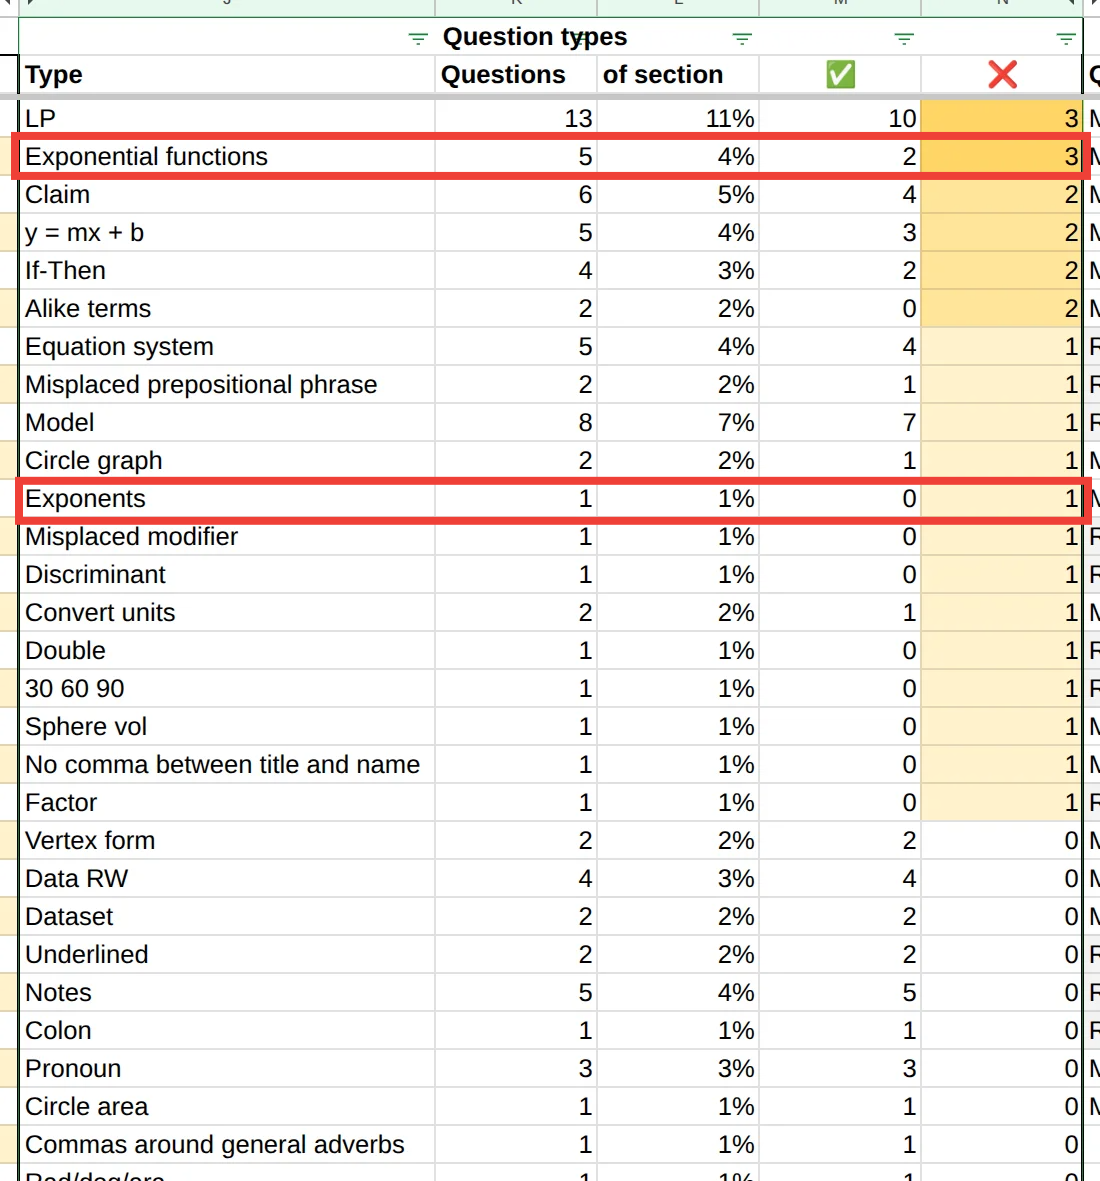Open the filter icon above 'of section' column
Viewport: 1100px width, 1181px height.
click(742, 38)
